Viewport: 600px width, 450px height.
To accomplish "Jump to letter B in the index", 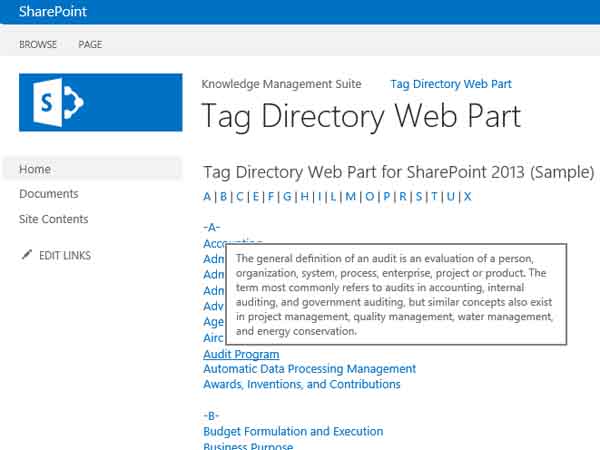I will [x=223, y=196].
